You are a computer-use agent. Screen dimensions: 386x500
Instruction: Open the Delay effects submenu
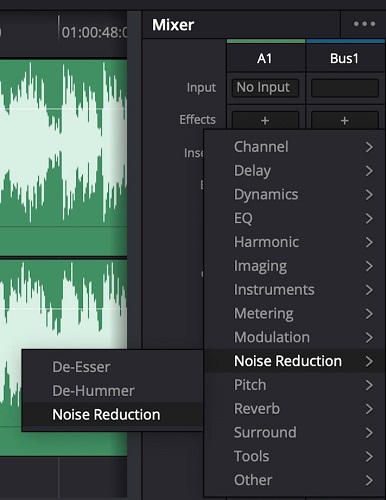coord(294,171)
